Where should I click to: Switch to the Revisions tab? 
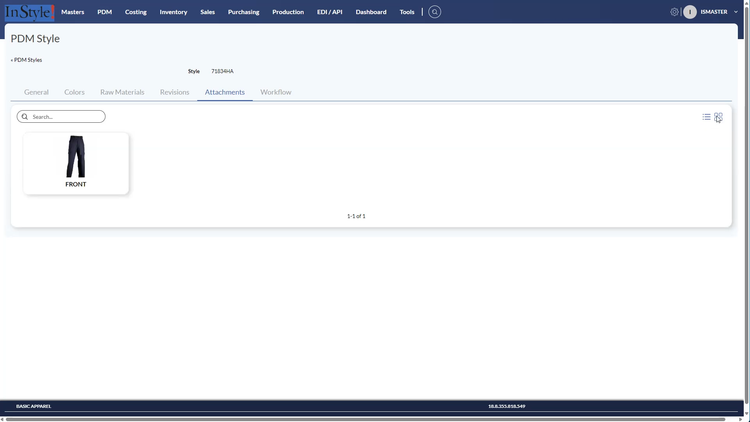tap(174, 92)
